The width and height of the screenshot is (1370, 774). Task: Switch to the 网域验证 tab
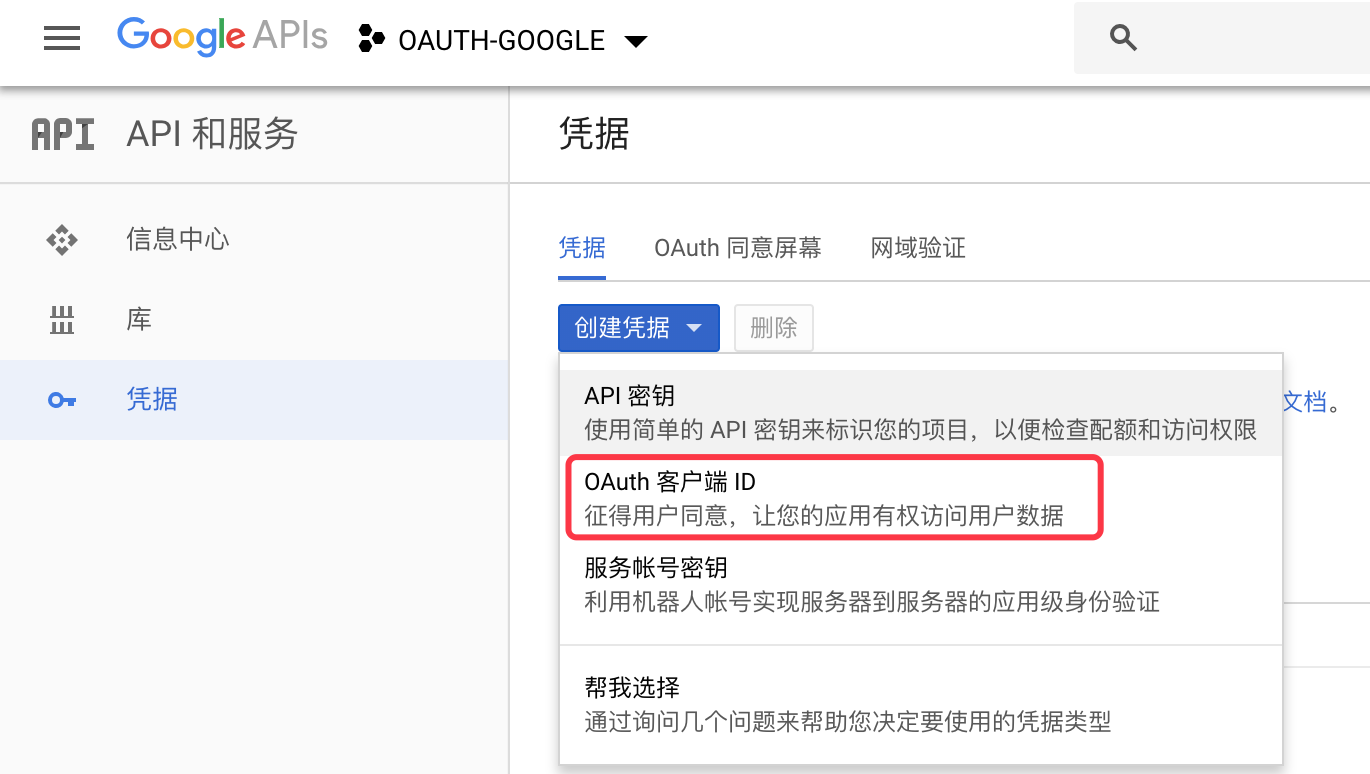(918, 248)
